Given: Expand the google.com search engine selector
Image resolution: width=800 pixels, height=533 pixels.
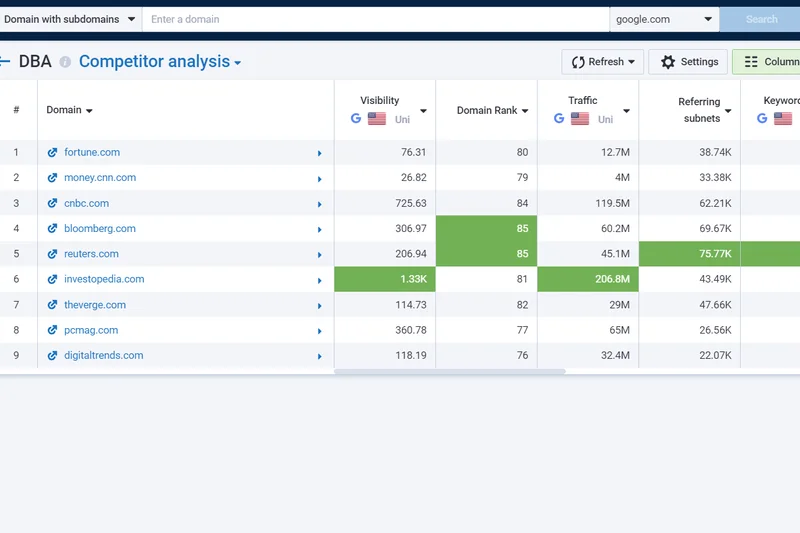Looking at the screenshot, I should point(665,19).
